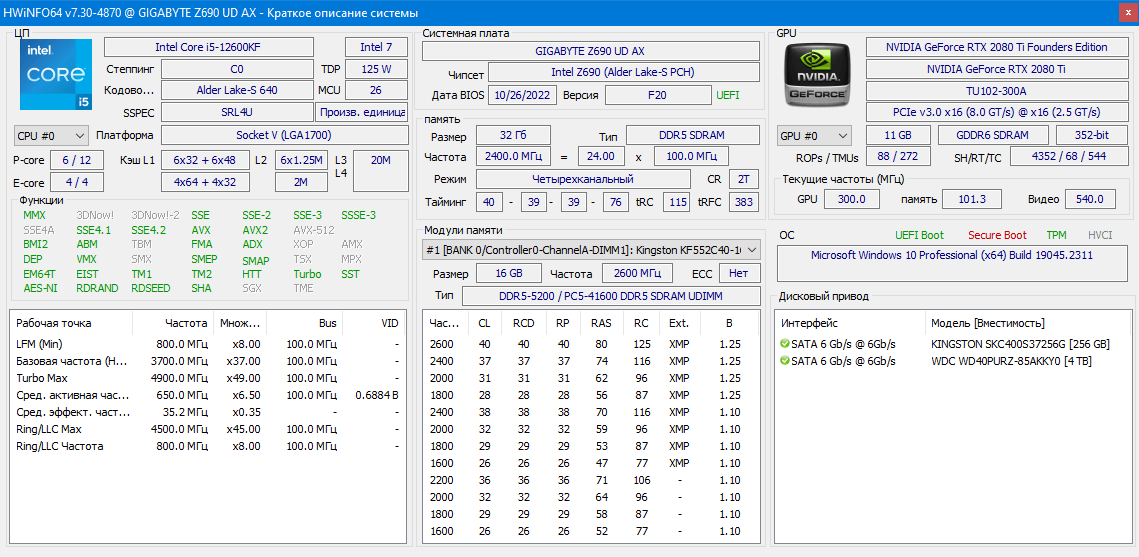Click the L3 cache 20M field
Viewport: 1139px width, 557px height.
(381, 171)
